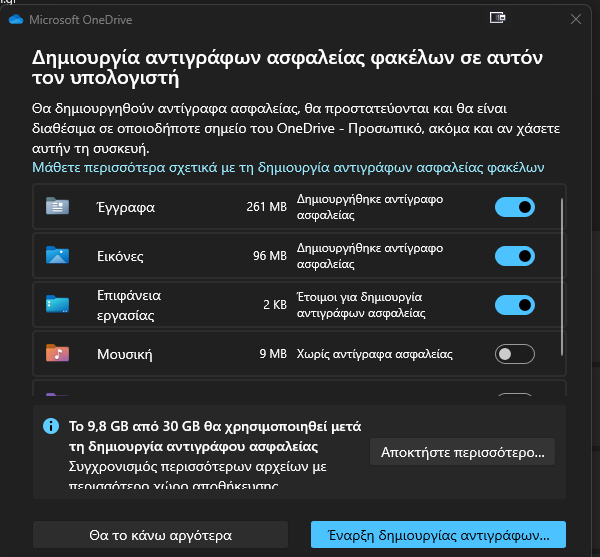This screenshot has height=557, width=600.
Task: Disable the Εικόνες backup switch
Action: click(x=515, y=256)
